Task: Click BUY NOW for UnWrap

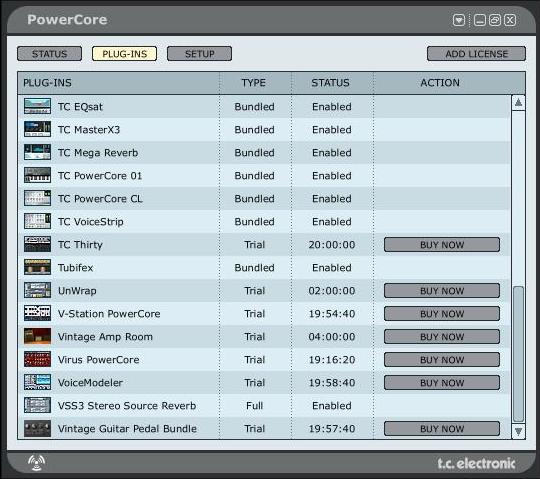Action: pos(442,291)
